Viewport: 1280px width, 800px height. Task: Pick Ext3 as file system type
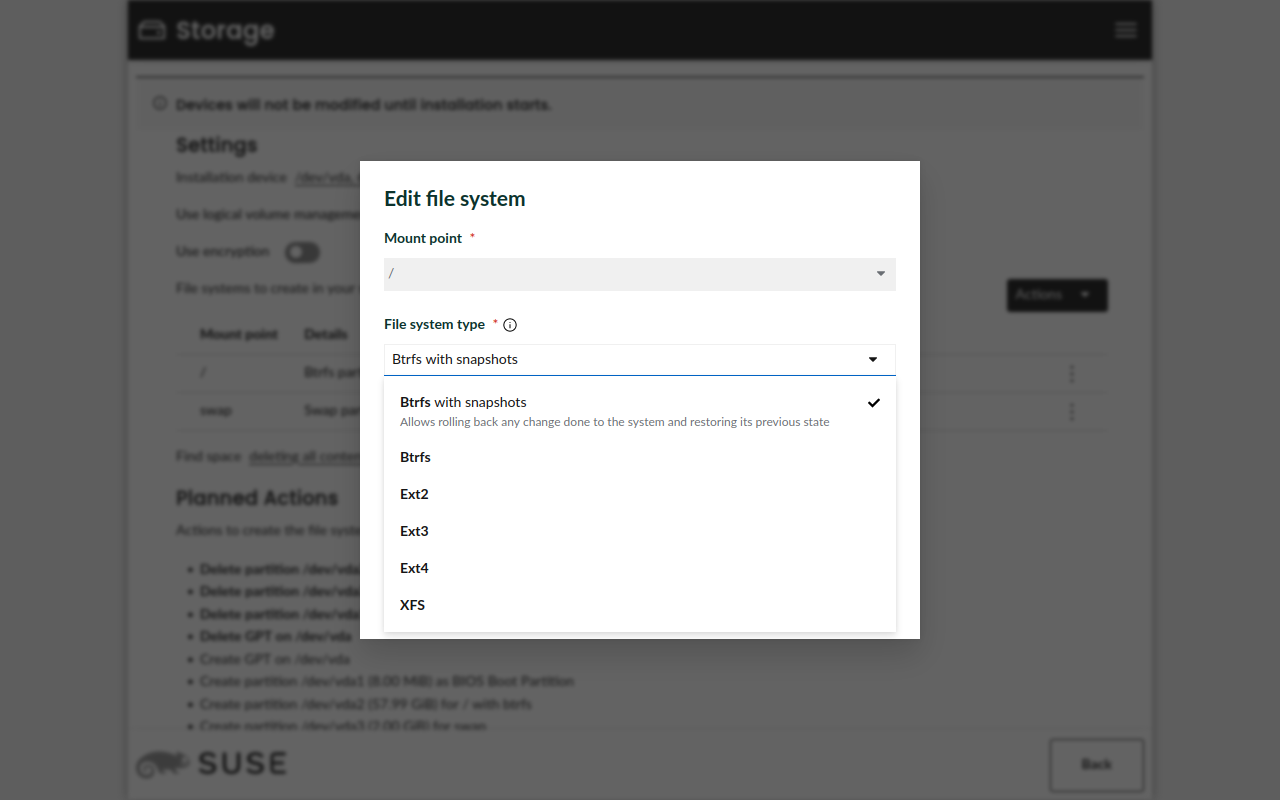coord(415,531)
